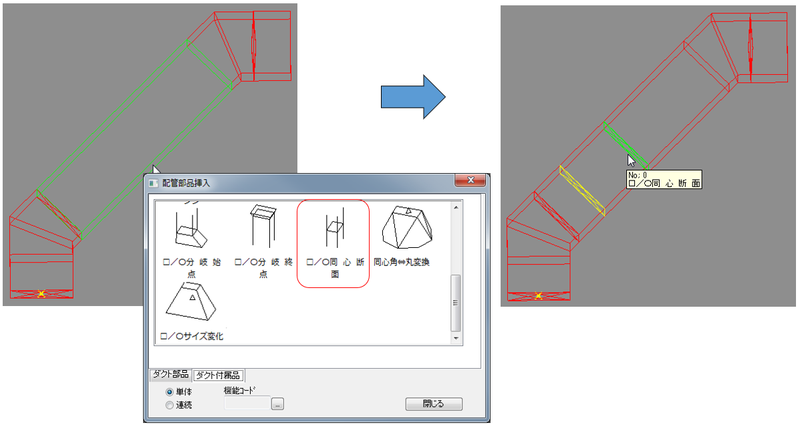Switch to the ダクト部品 tab
The image size is (800, 425).
(169, 375)
